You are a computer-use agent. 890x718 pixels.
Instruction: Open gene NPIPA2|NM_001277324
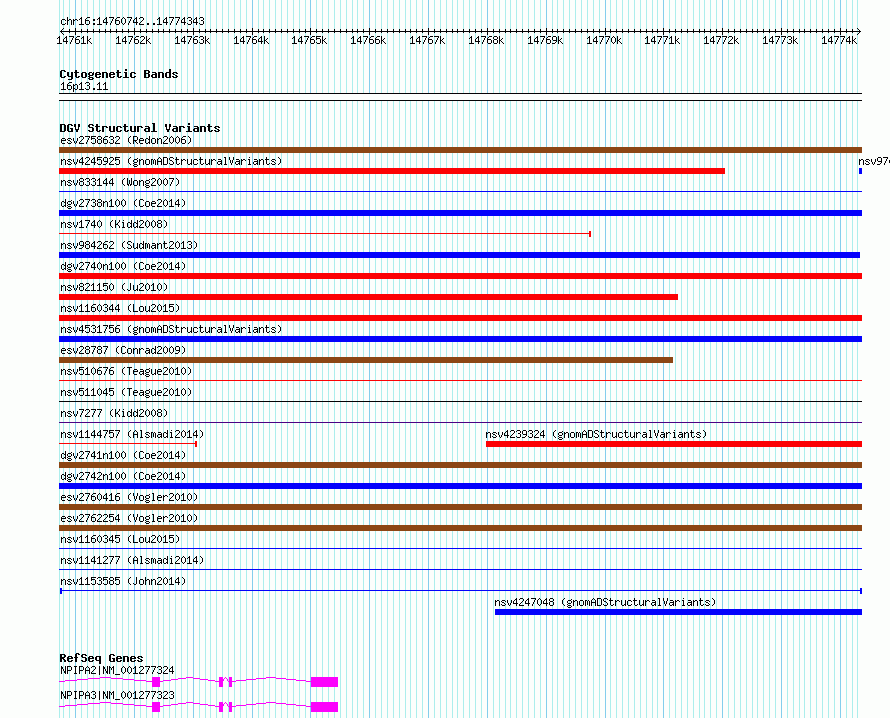pos(117,670)
